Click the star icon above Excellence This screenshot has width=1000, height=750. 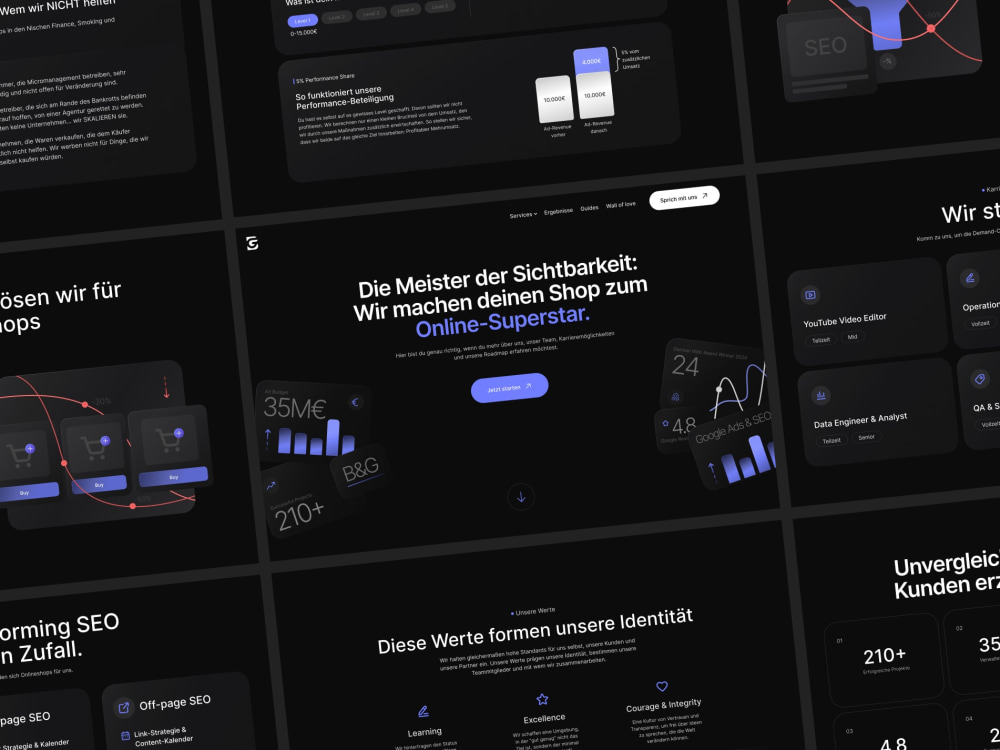pos(542,699)
